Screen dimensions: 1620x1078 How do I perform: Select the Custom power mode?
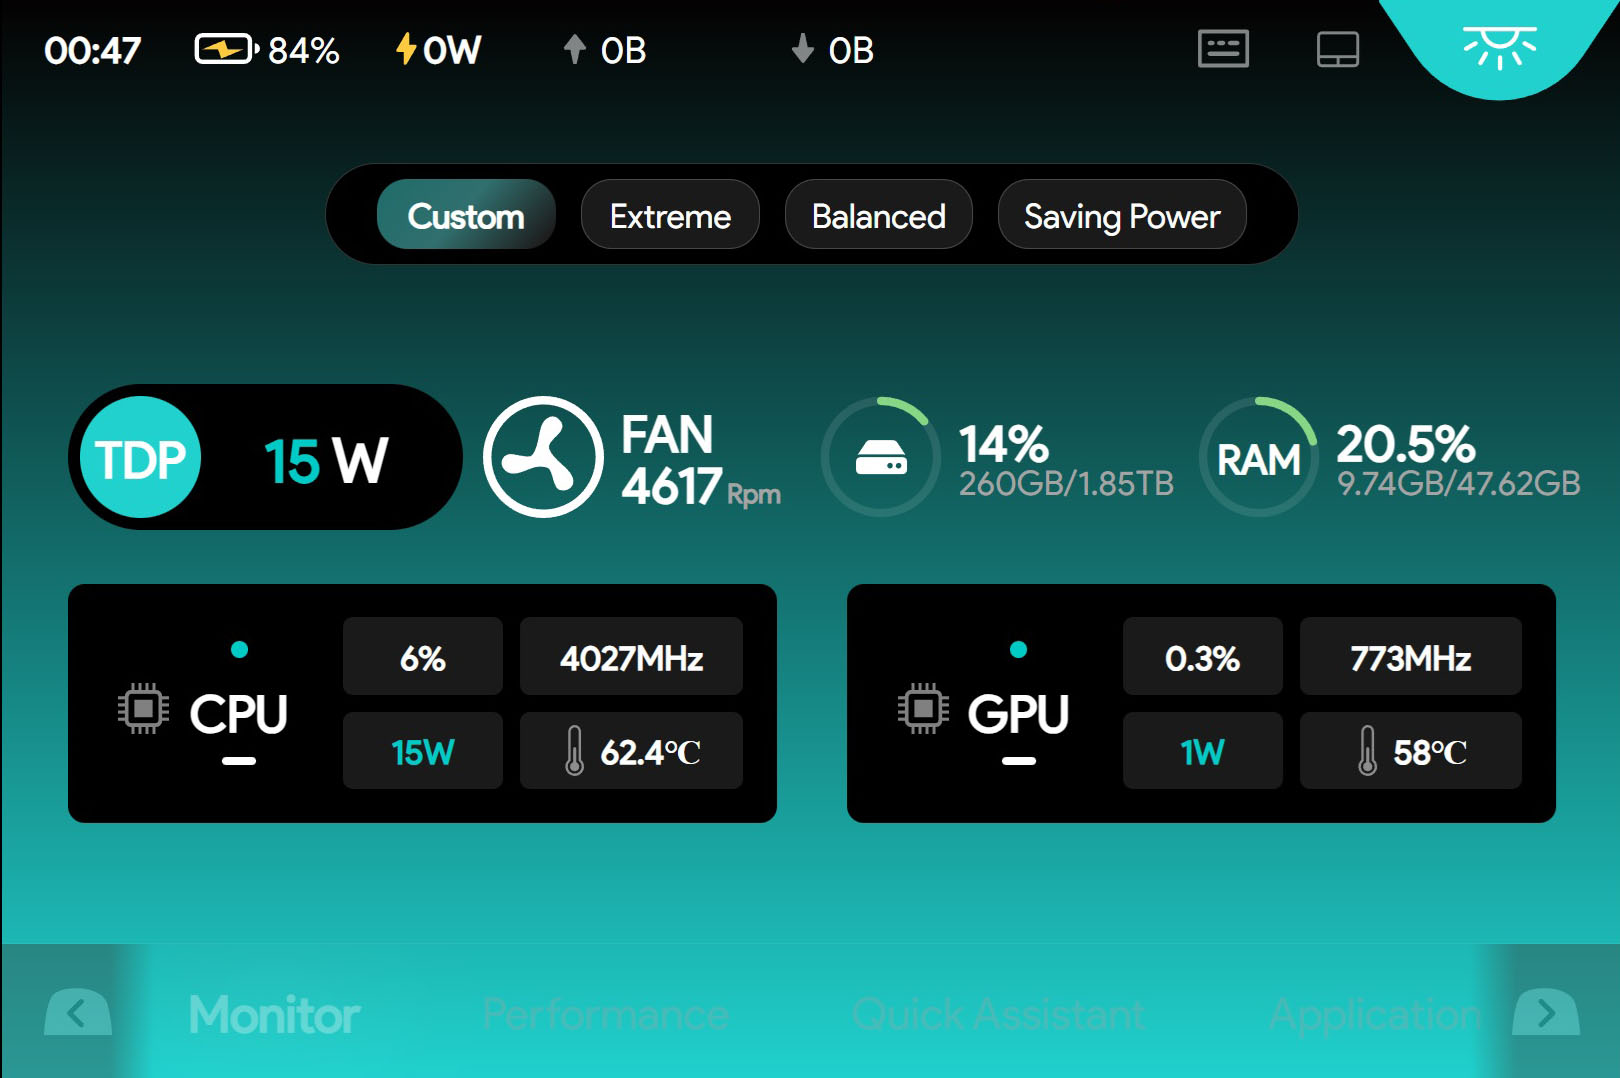click(466, 215)
